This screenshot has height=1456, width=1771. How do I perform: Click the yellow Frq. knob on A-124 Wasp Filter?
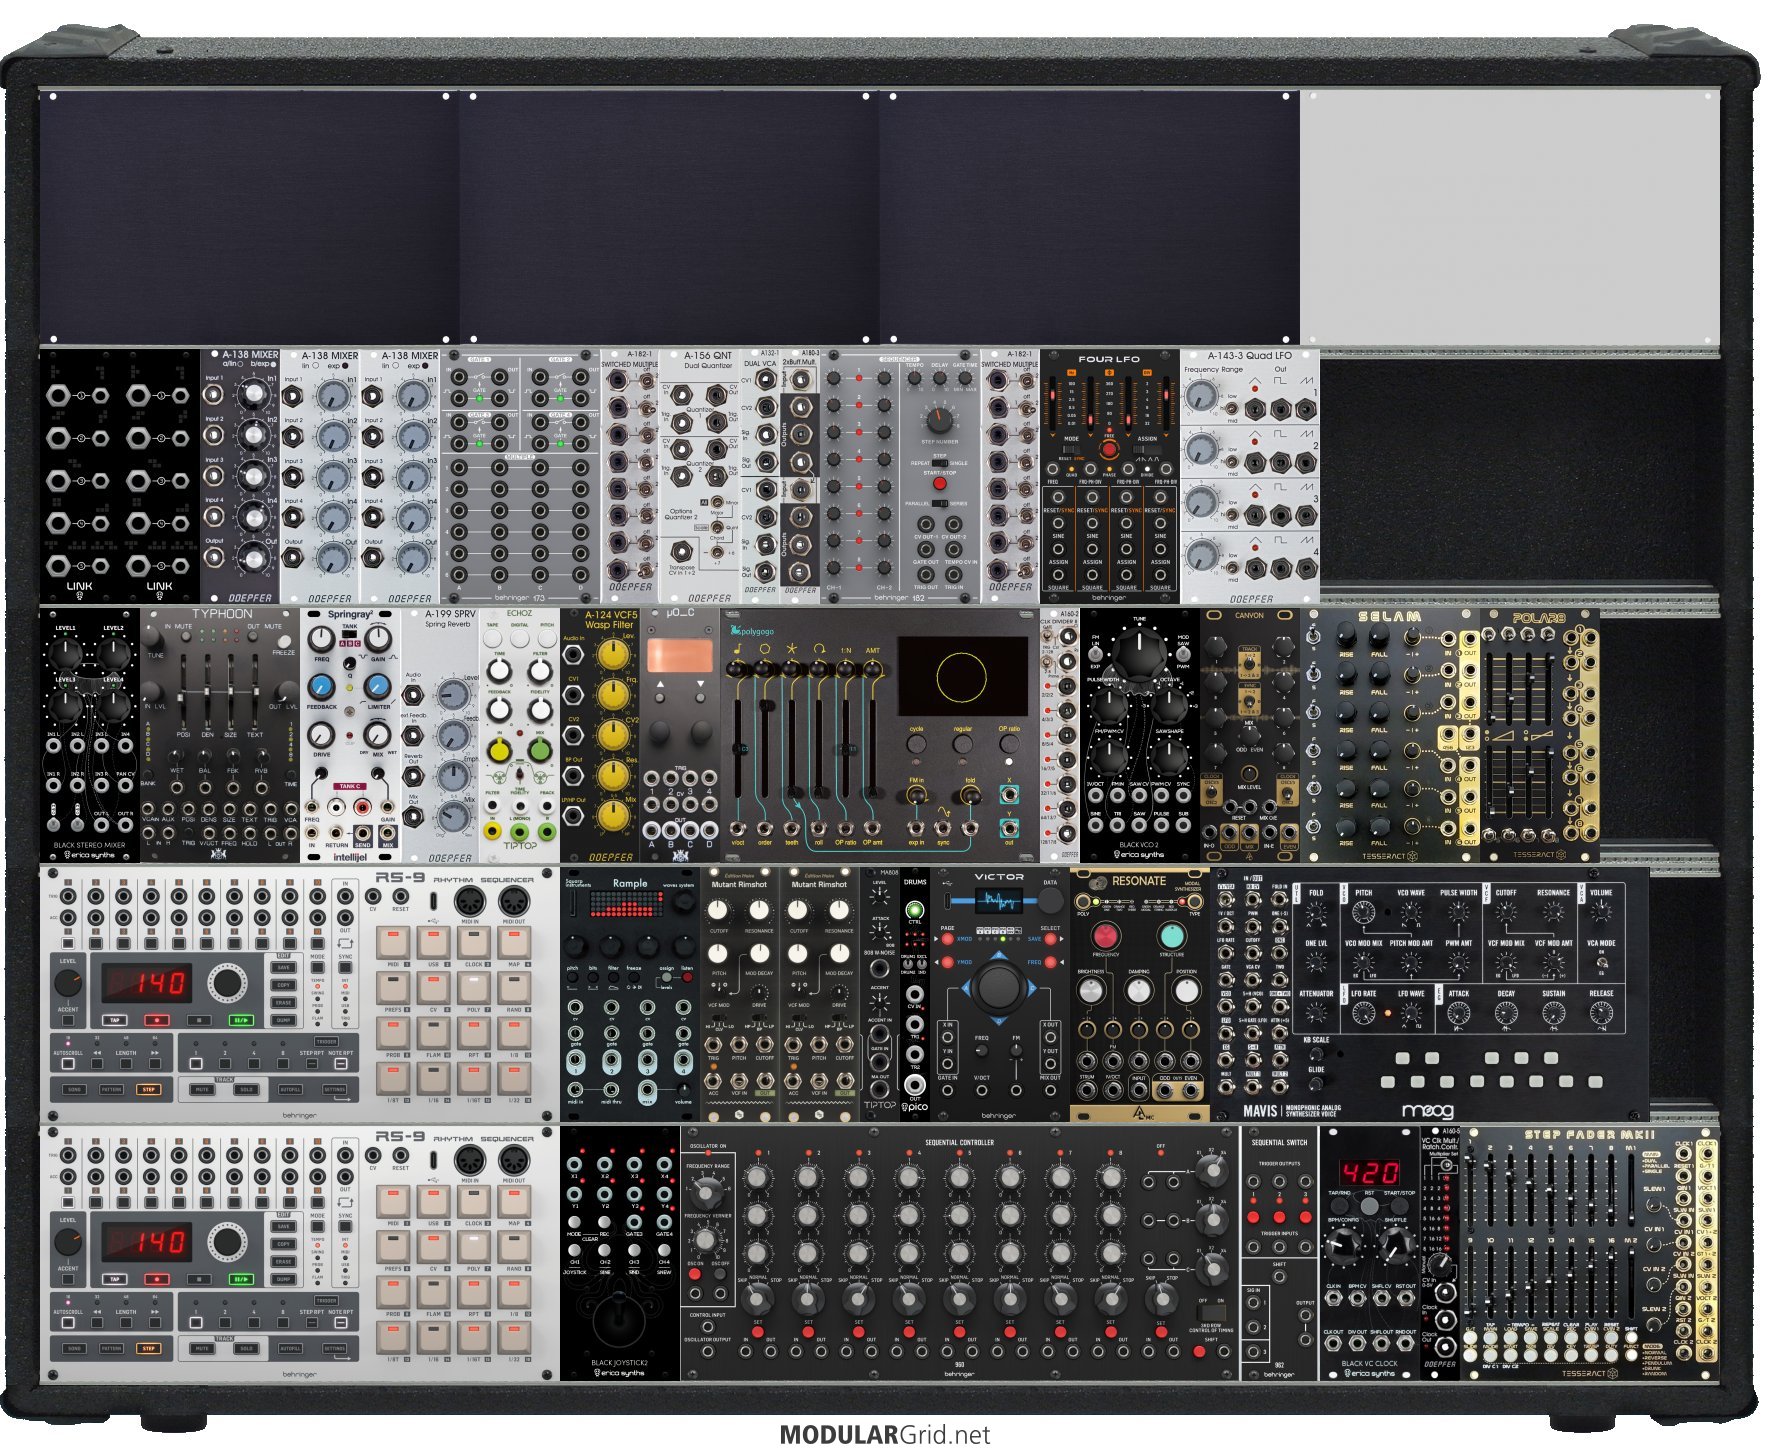[612, 694]
